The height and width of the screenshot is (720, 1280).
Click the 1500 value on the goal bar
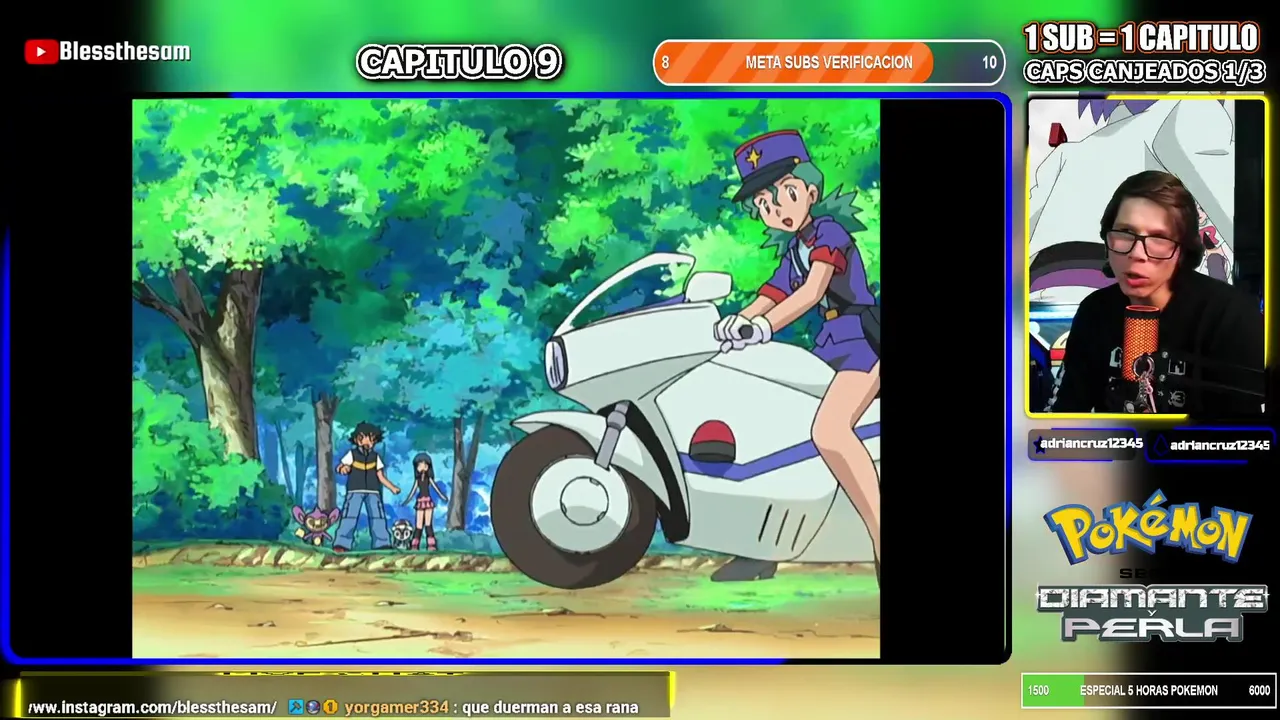[1038, 691]
